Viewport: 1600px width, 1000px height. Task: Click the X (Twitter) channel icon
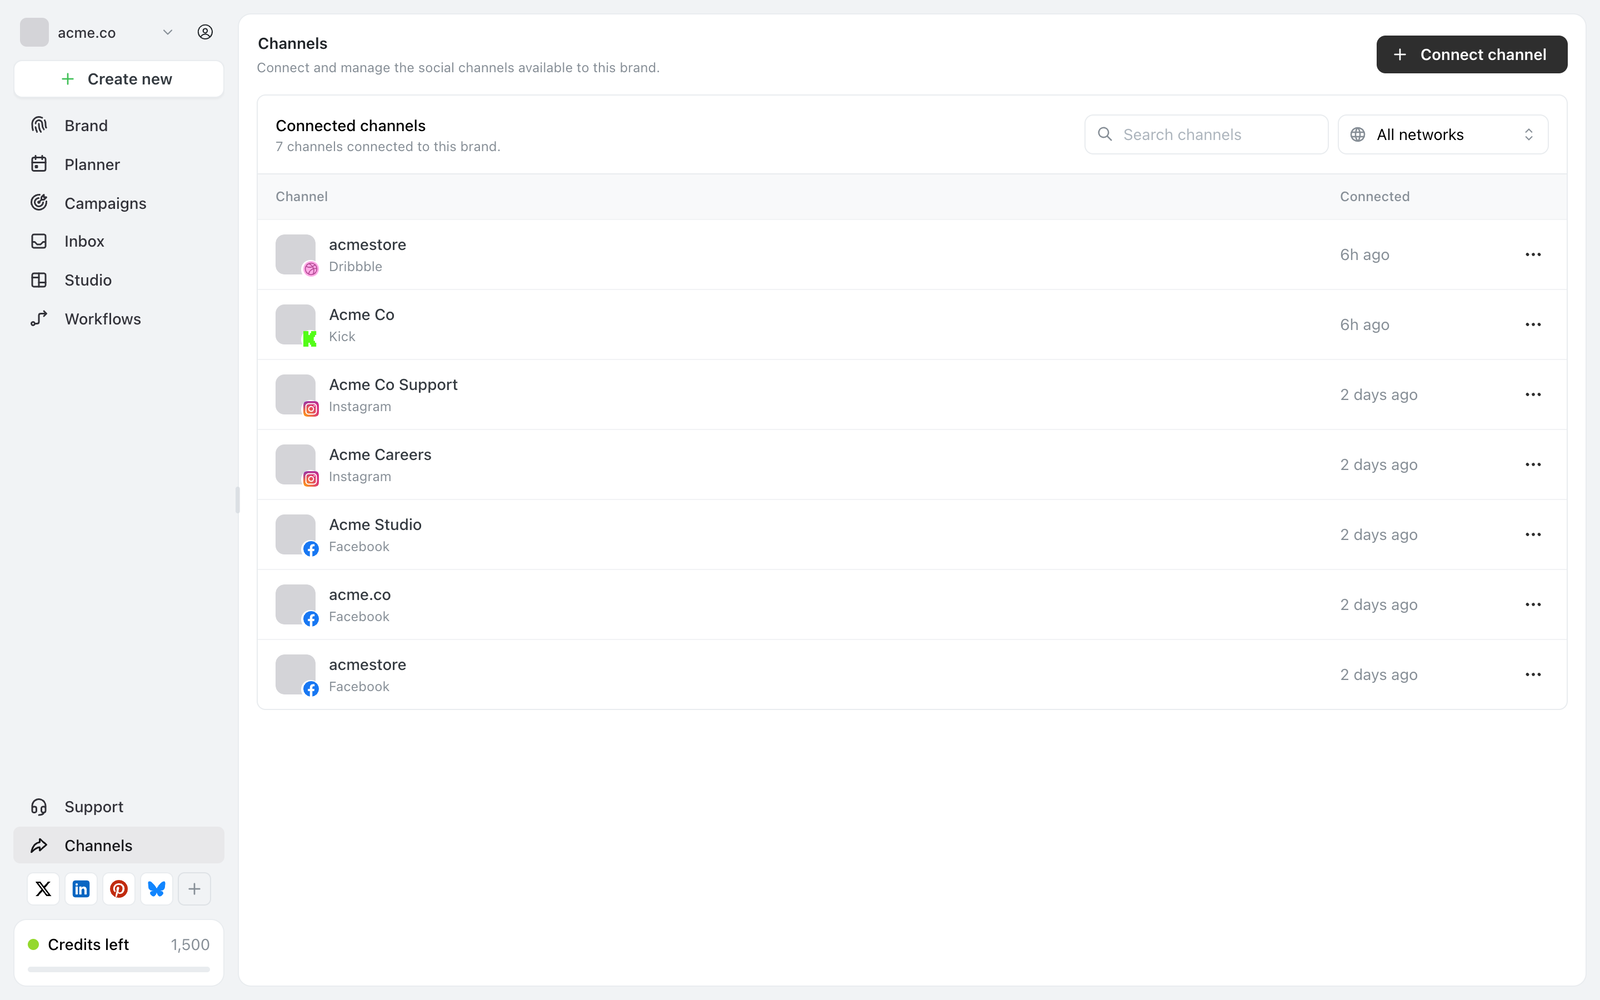pyautogui.click(x=43, y=889)
